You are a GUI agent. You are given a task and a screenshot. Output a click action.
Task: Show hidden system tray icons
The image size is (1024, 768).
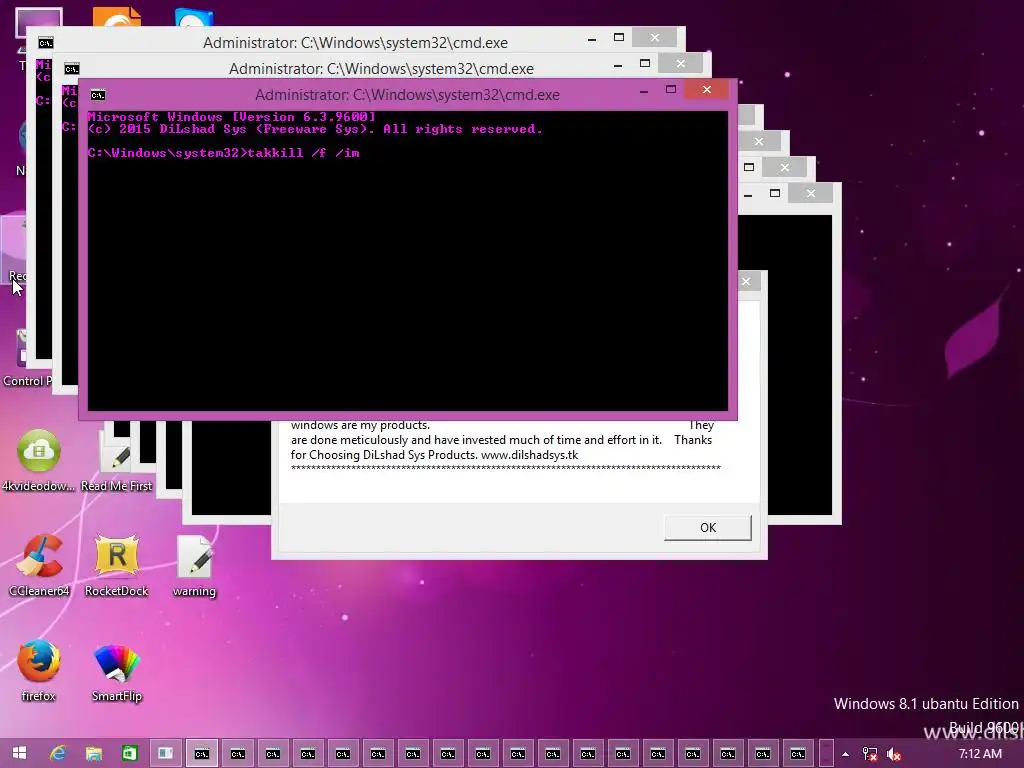pyautogui.click(x=845, y=754)
